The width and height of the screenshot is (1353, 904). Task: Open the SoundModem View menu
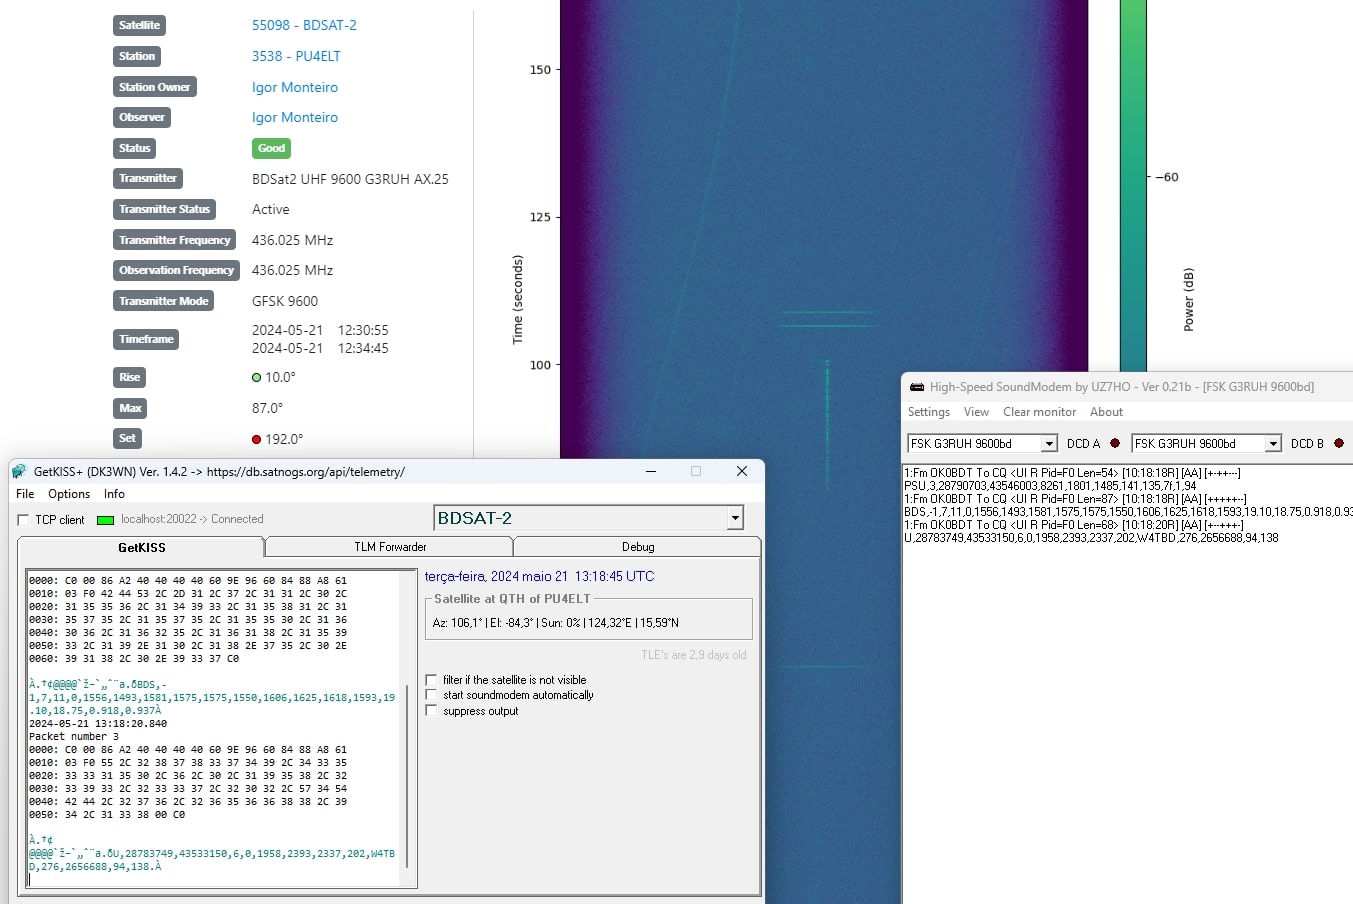pyautogui.click(x=976, y=412)
